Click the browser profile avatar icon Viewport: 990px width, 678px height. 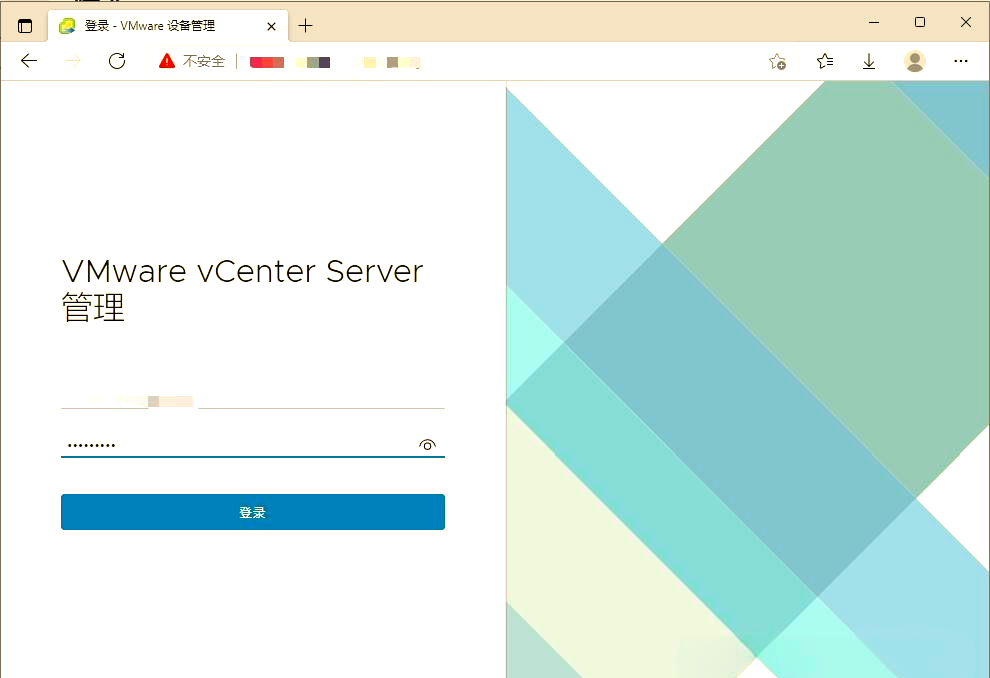coord(914,61)
